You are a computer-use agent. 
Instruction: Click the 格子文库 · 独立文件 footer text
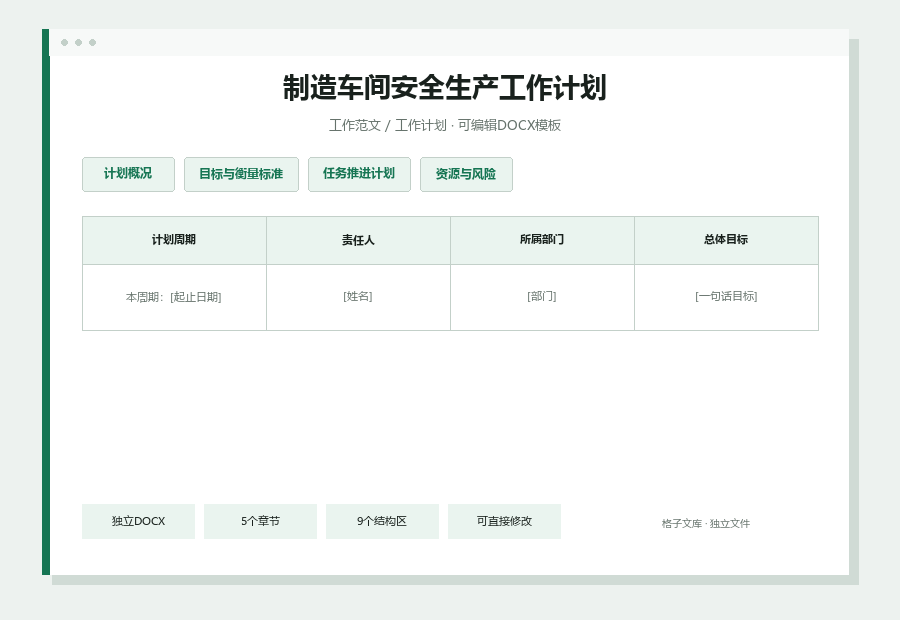tap(705, 524)
